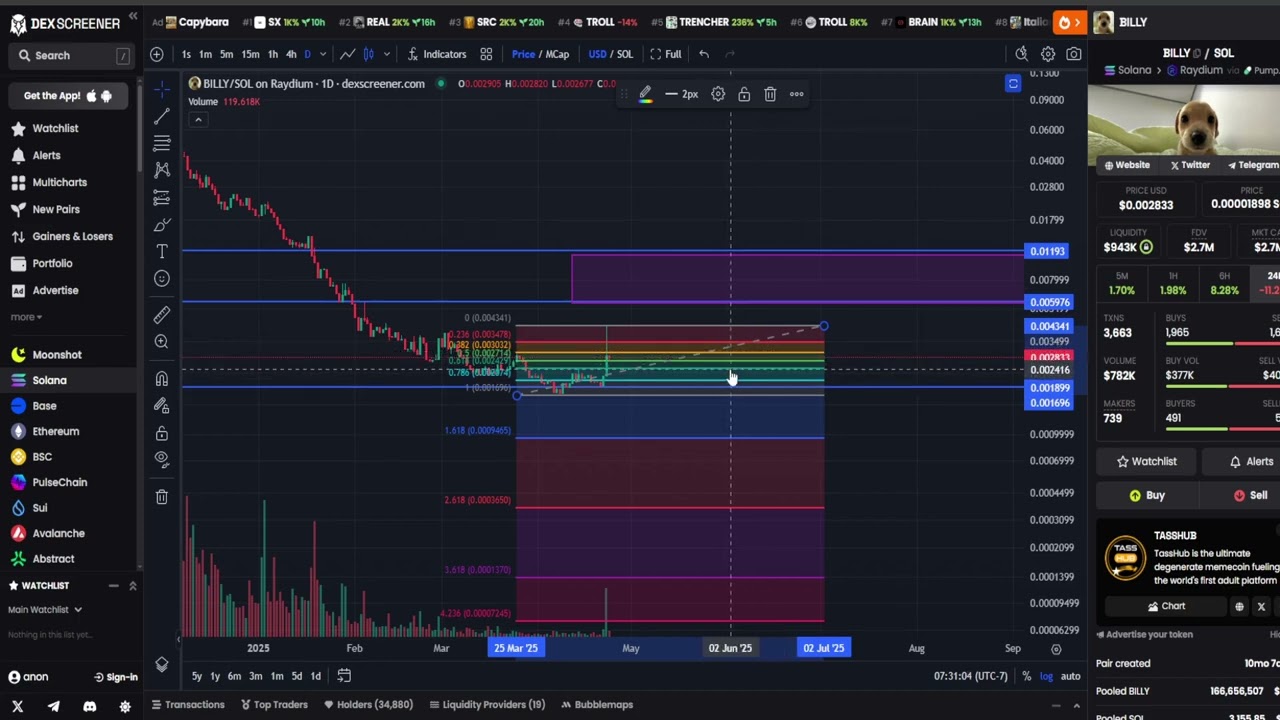Viewport: 1280px width, 720px height.
Task: Take chart snapshot with camera icon
Action: point(1074,54)
